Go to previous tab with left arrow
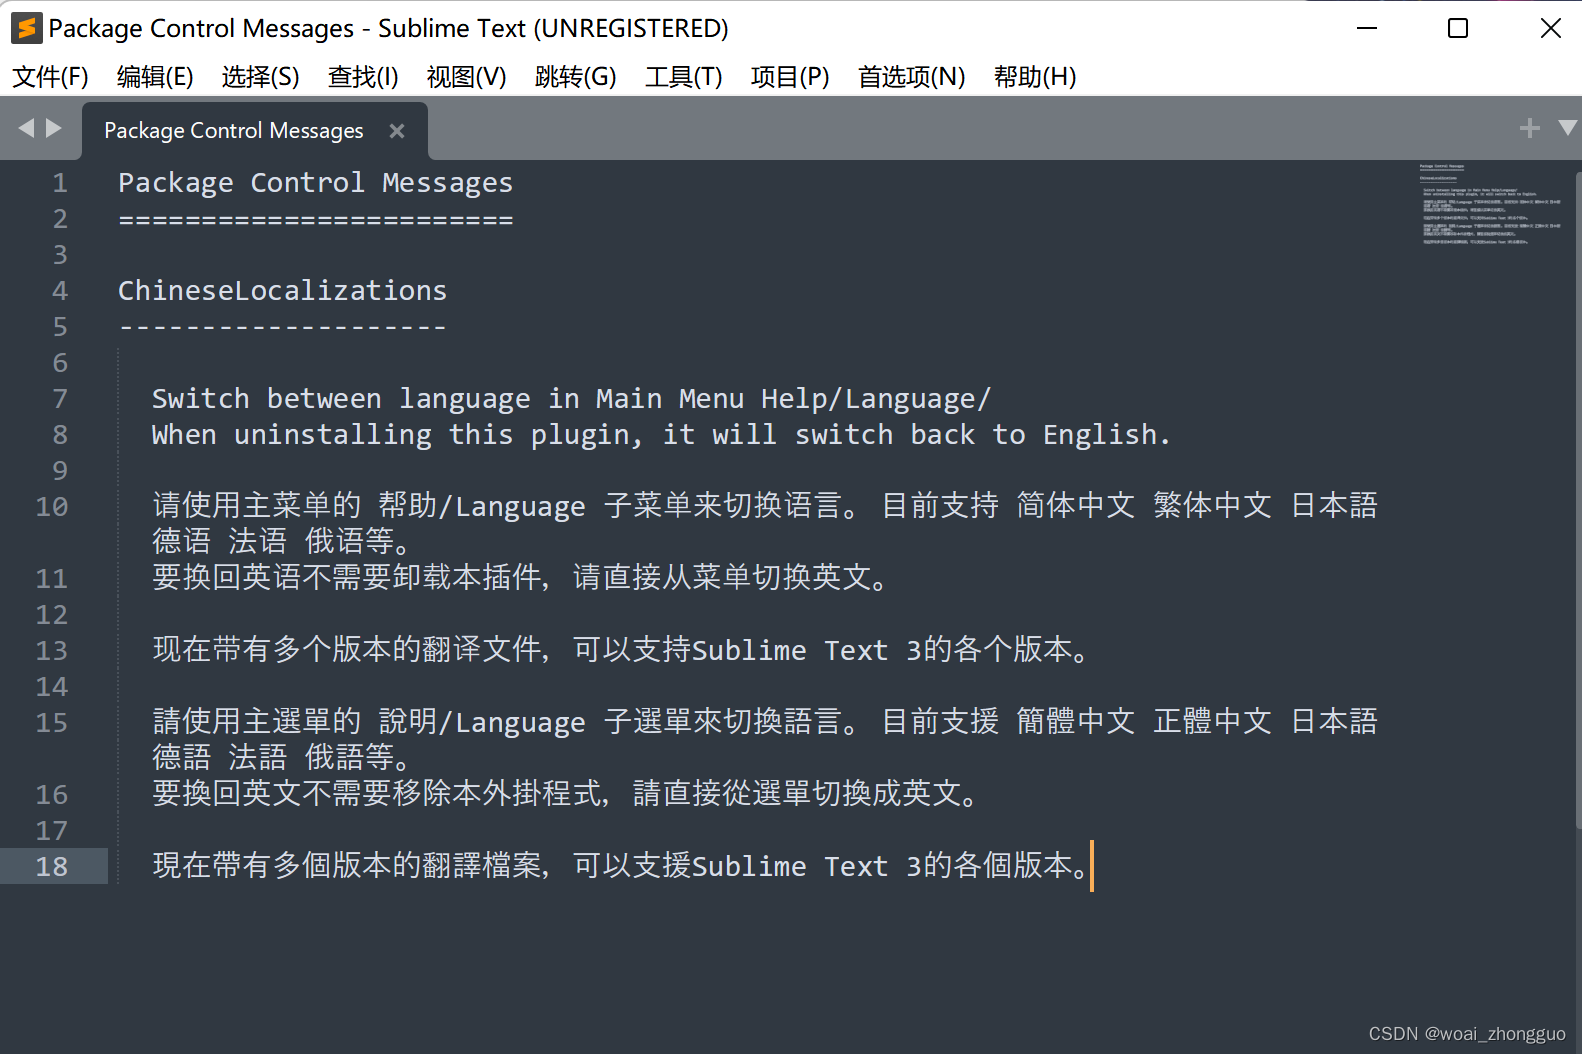1582x1054 pixels. (26, 128)
